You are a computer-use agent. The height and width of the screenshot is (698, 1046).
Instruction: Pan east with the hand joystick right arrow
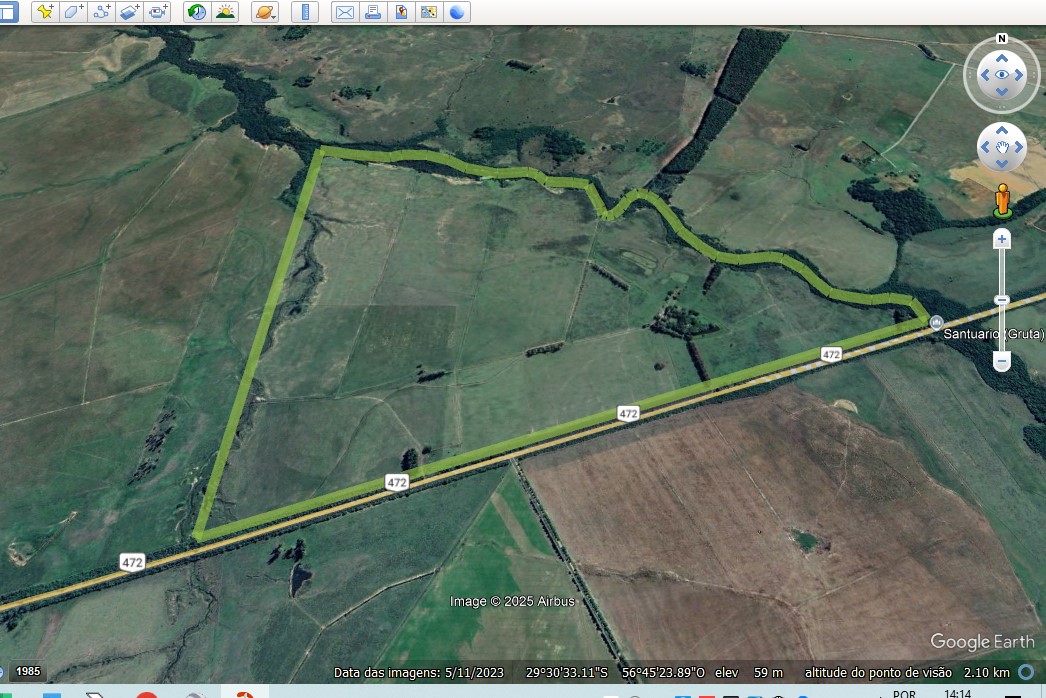coord(1019,147)
